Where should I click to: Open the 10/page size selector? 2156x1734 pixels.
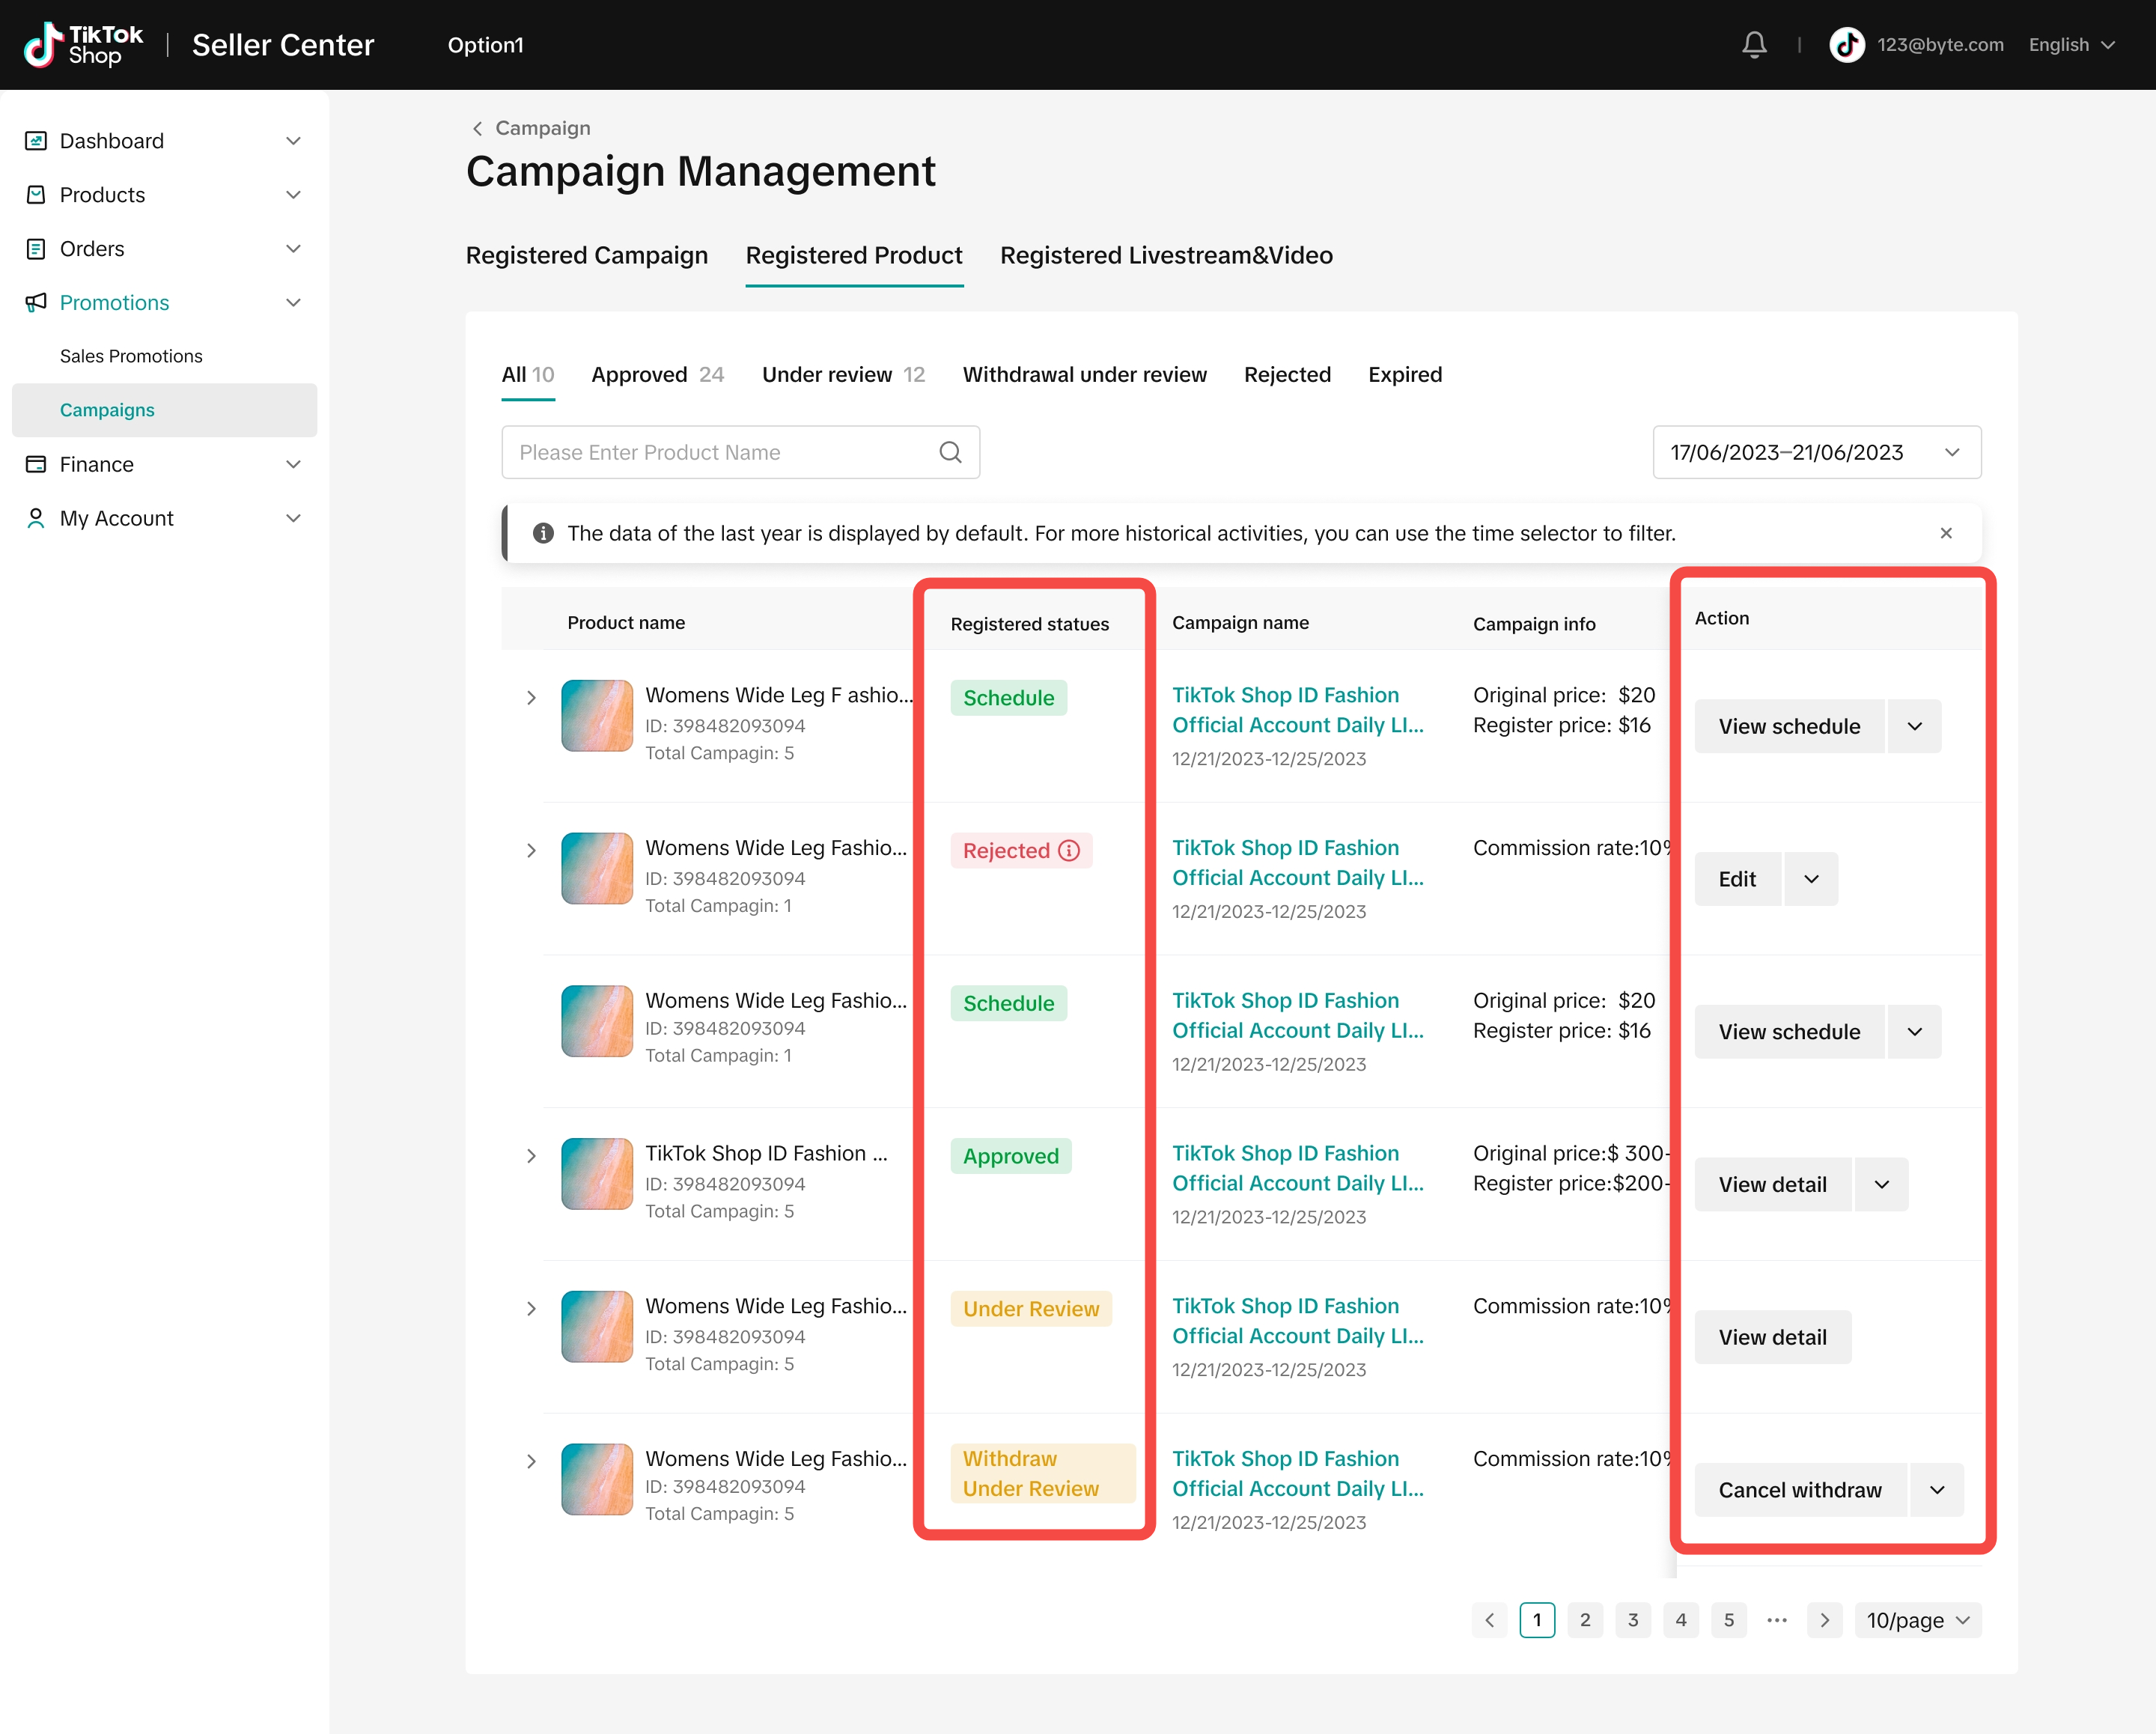tap(1917, 1620)
